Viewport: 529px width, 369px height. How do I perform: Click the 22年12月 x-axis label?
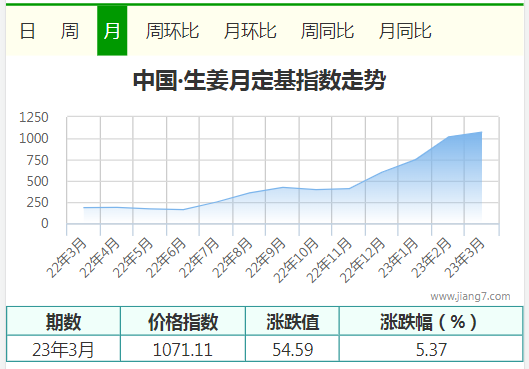pos(362,260)
